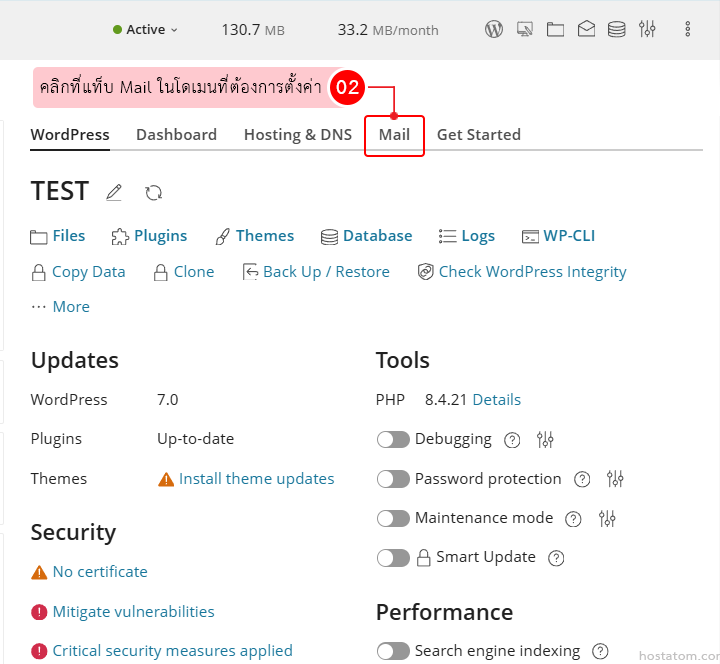720x664 pixels.
Task: Open Maintenance mode settings icon
Action: (x=607, y=518)
